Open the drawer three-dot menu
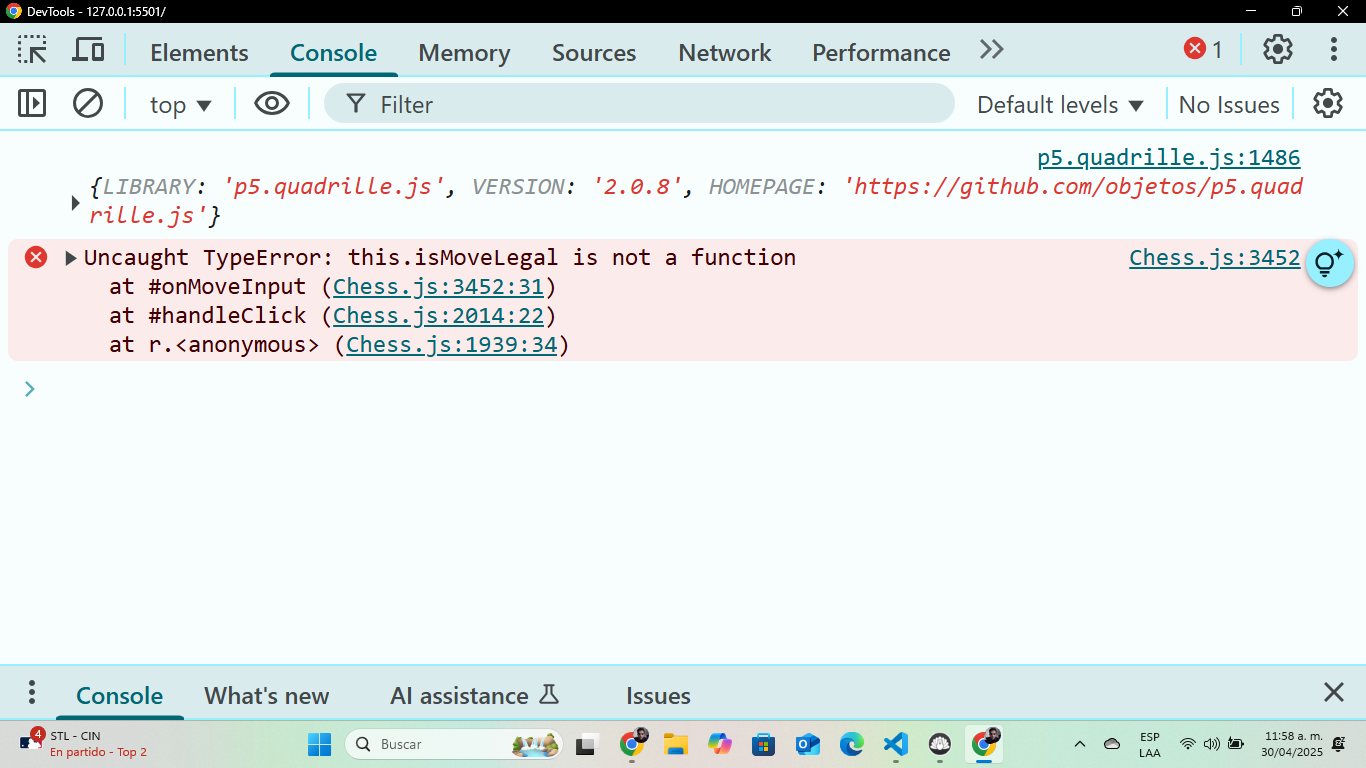This screenshot has width=1366, height=768. pos(32,693)
